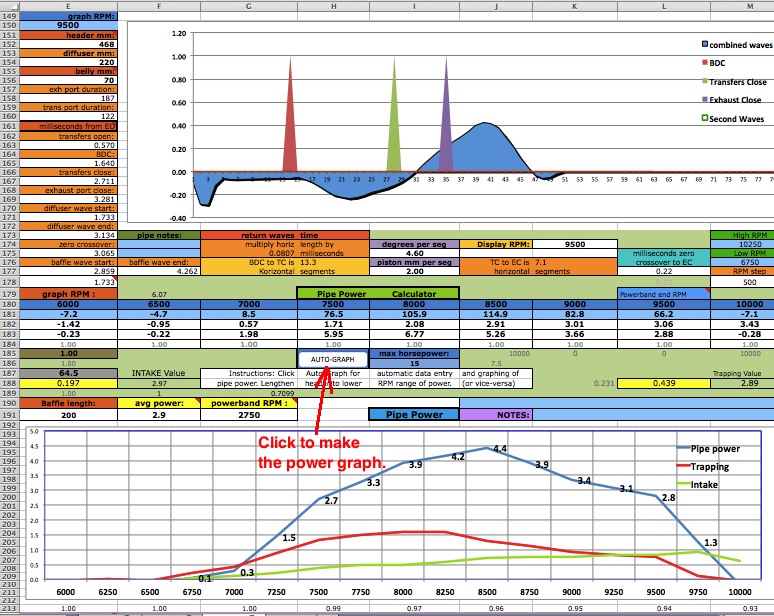Click the AUTO-GRAPH button
This screenshot has width=774, height=616.
click(x=333, y=359)
